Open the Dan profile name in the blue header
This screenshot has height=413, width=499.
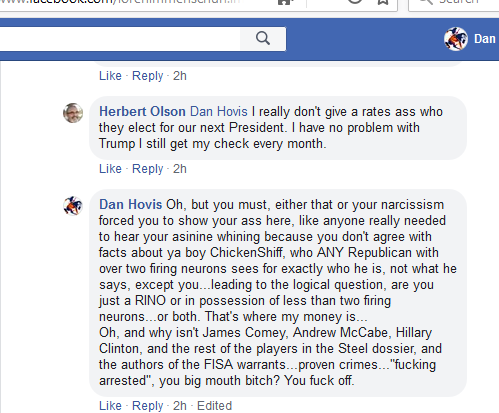click(x=485, y=39)
